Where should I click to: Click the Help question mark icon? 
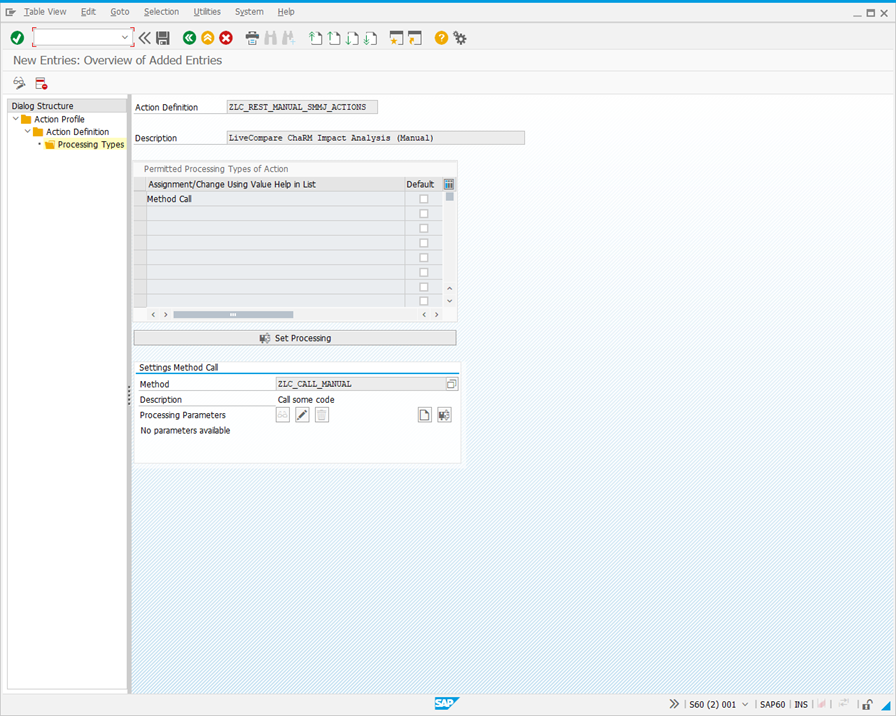click(x=441, y=37)
